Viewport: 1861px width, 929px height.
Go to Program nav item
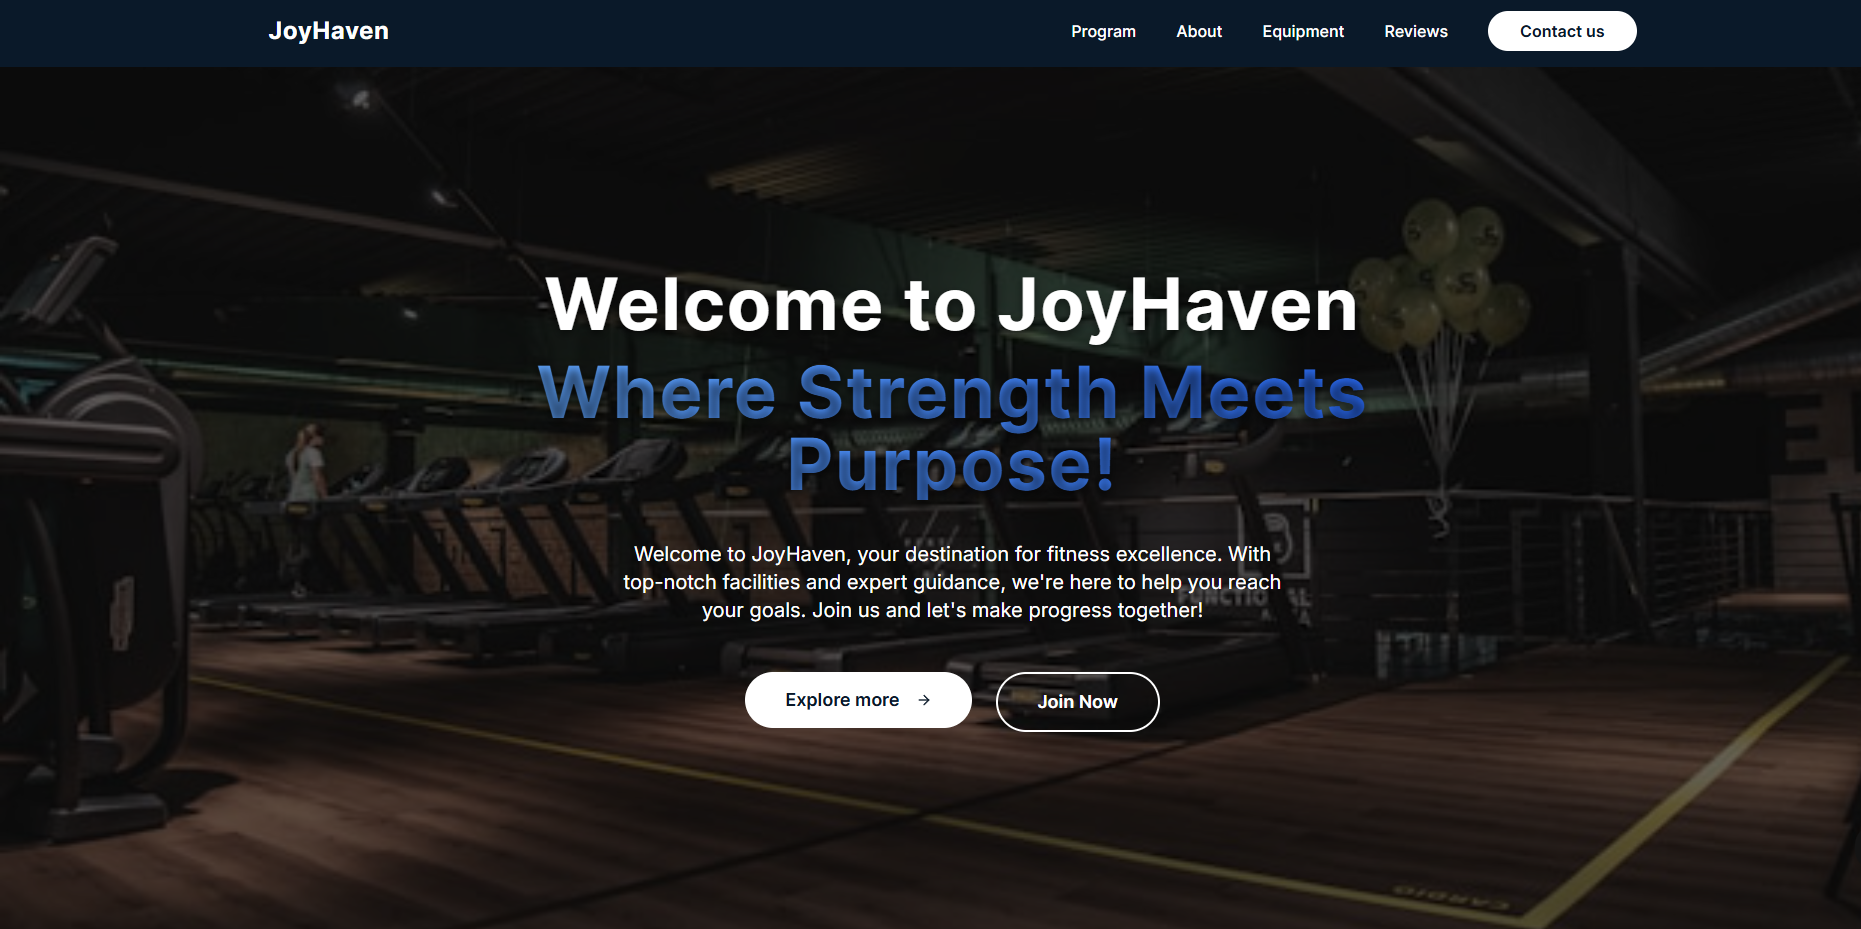pos(1103,31)
